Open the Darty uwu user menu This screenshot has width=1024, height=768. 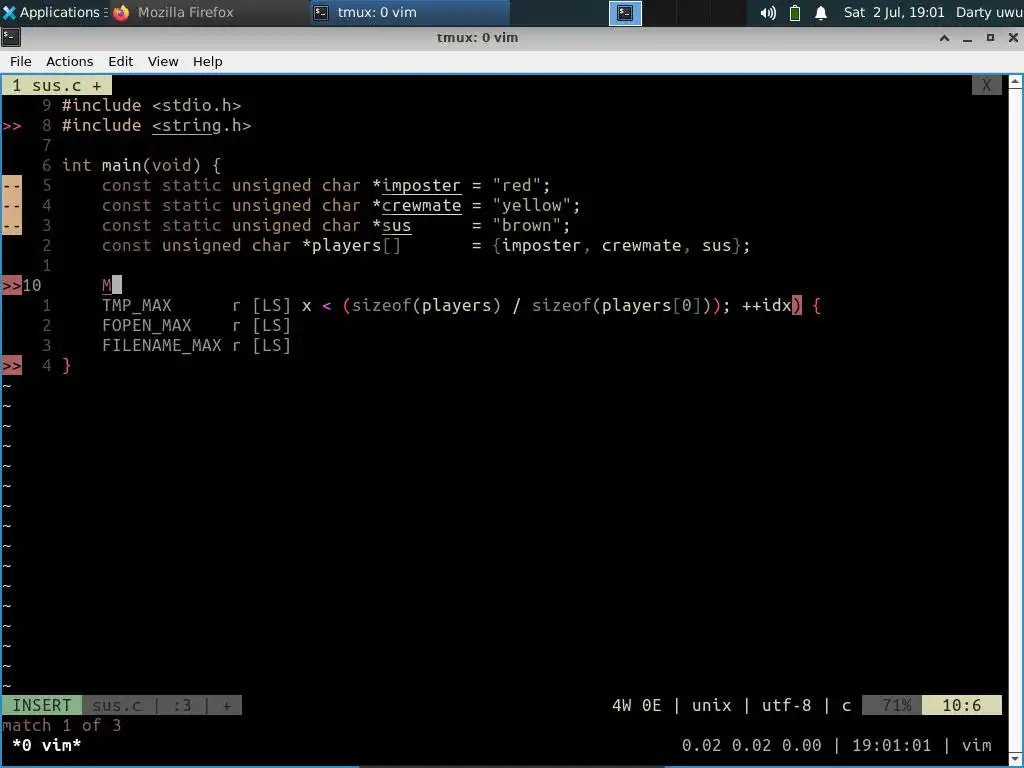click(x=989, y=12)
